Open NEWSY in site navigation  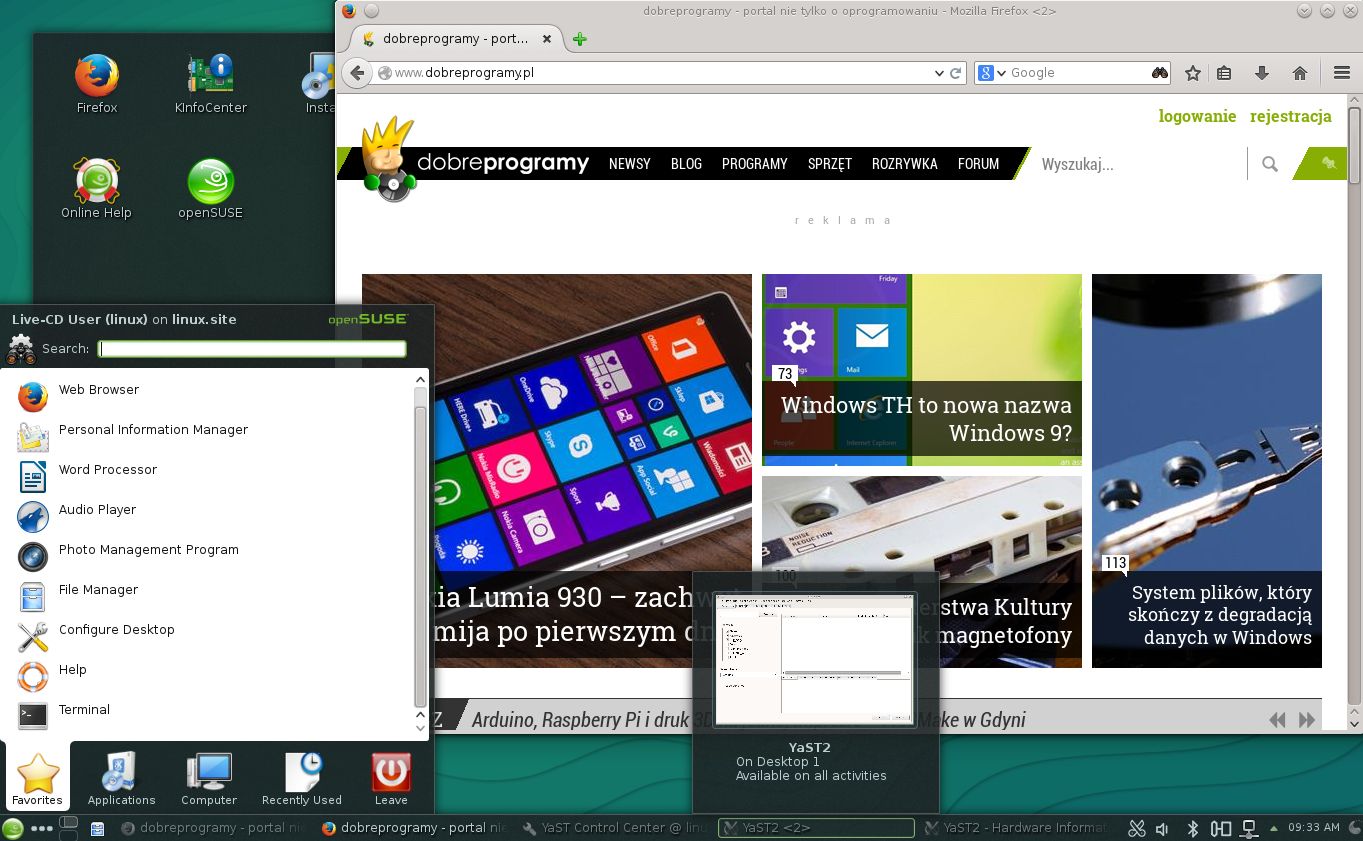coord(630,164)
